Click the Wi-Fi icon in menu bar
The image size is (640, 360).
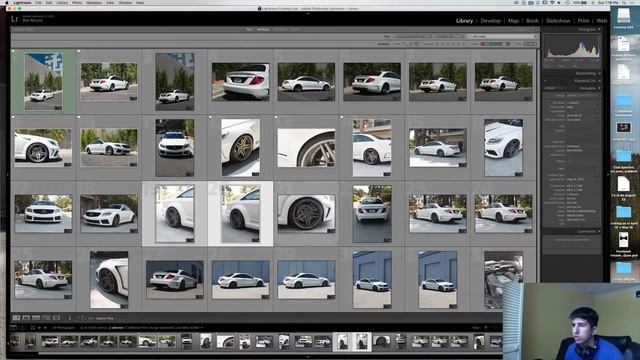pyautogui.click(x=552, y=2)
